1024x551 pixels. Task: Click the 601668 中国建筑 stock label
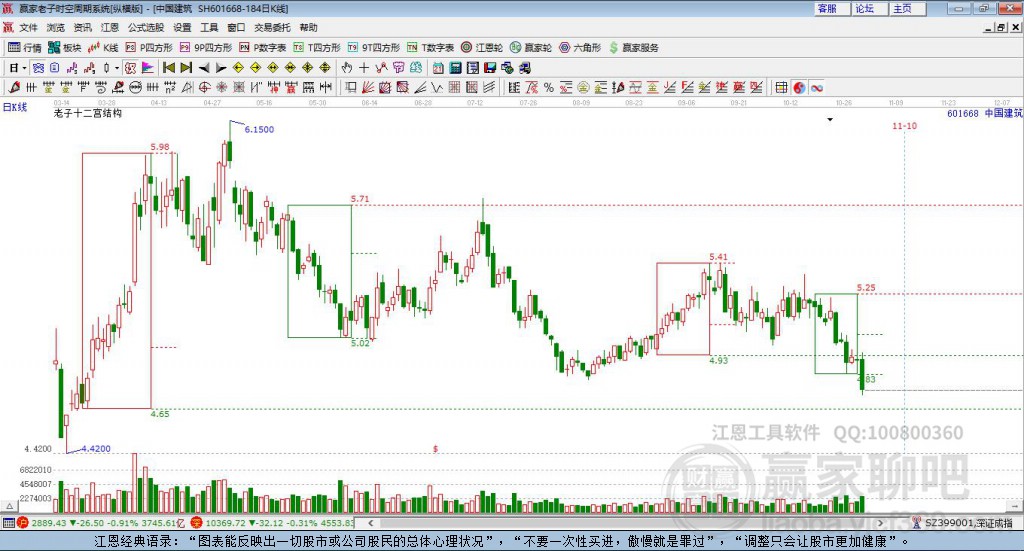tap(985, 114)
